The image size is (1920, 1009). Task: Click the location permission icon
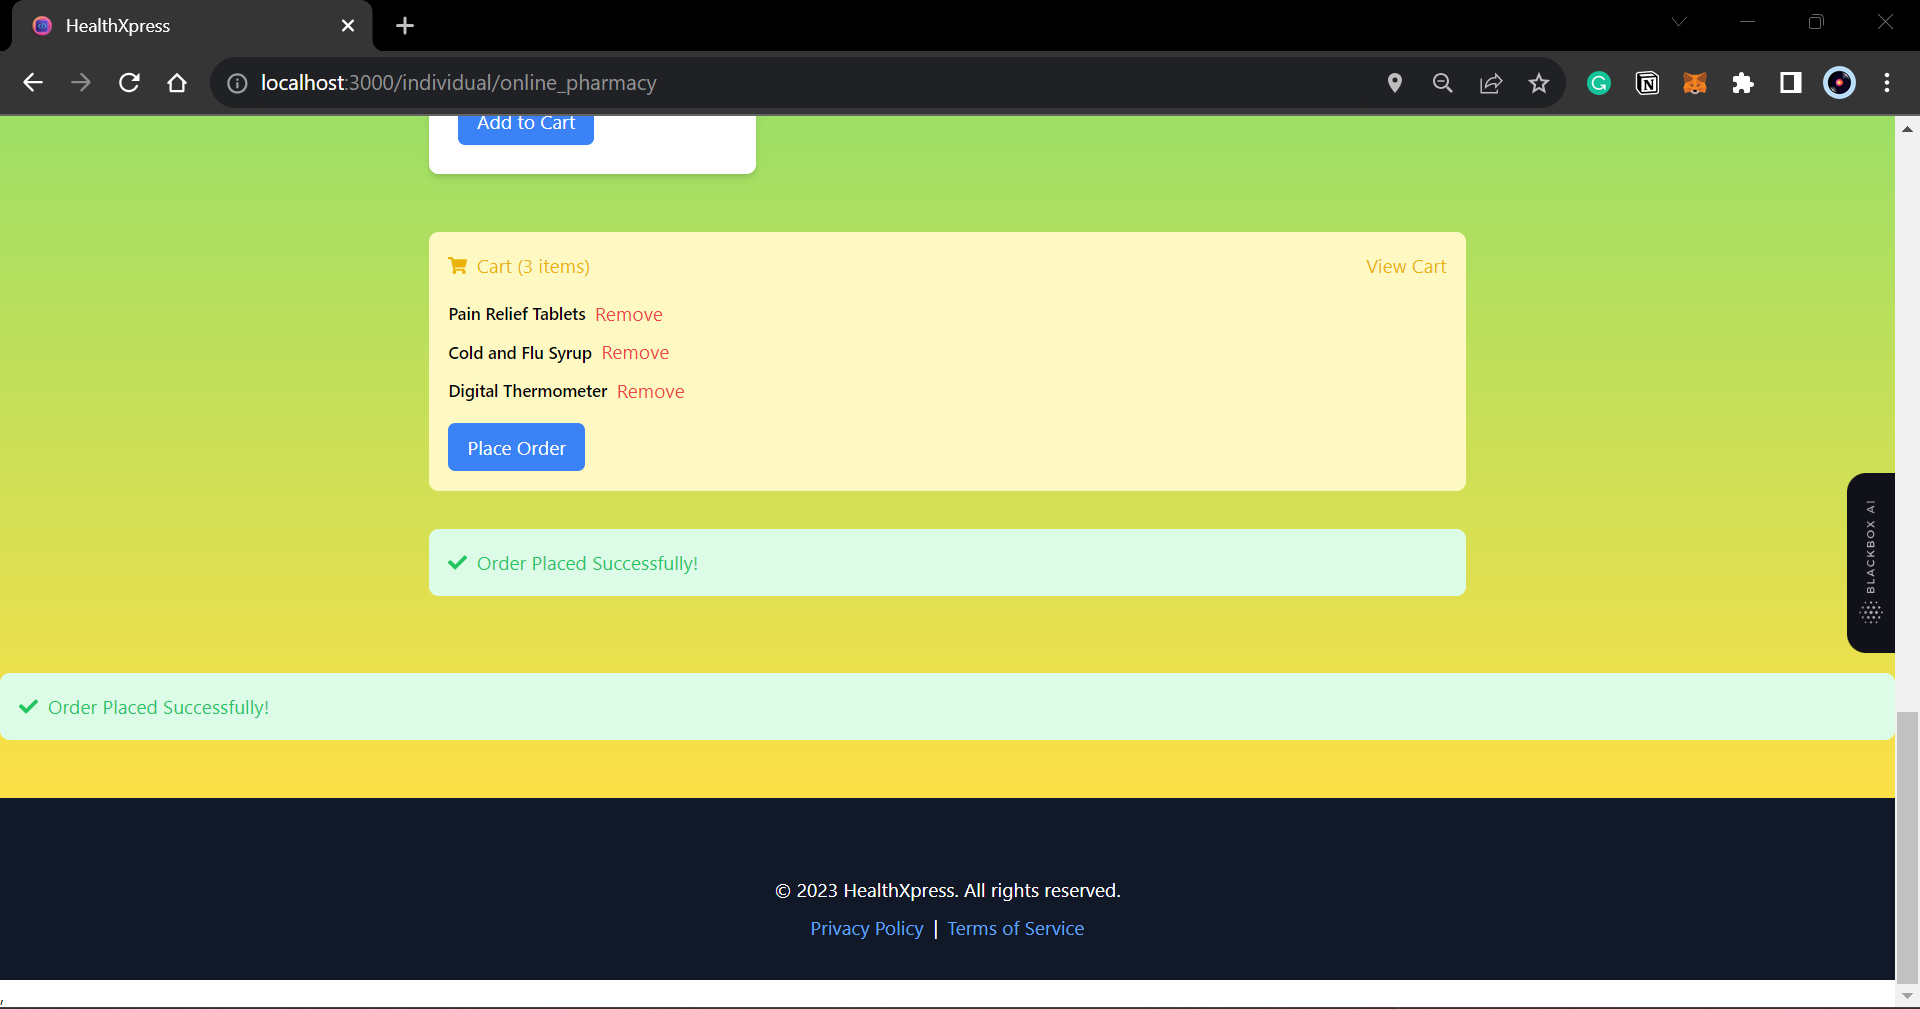pos(1395,83)
